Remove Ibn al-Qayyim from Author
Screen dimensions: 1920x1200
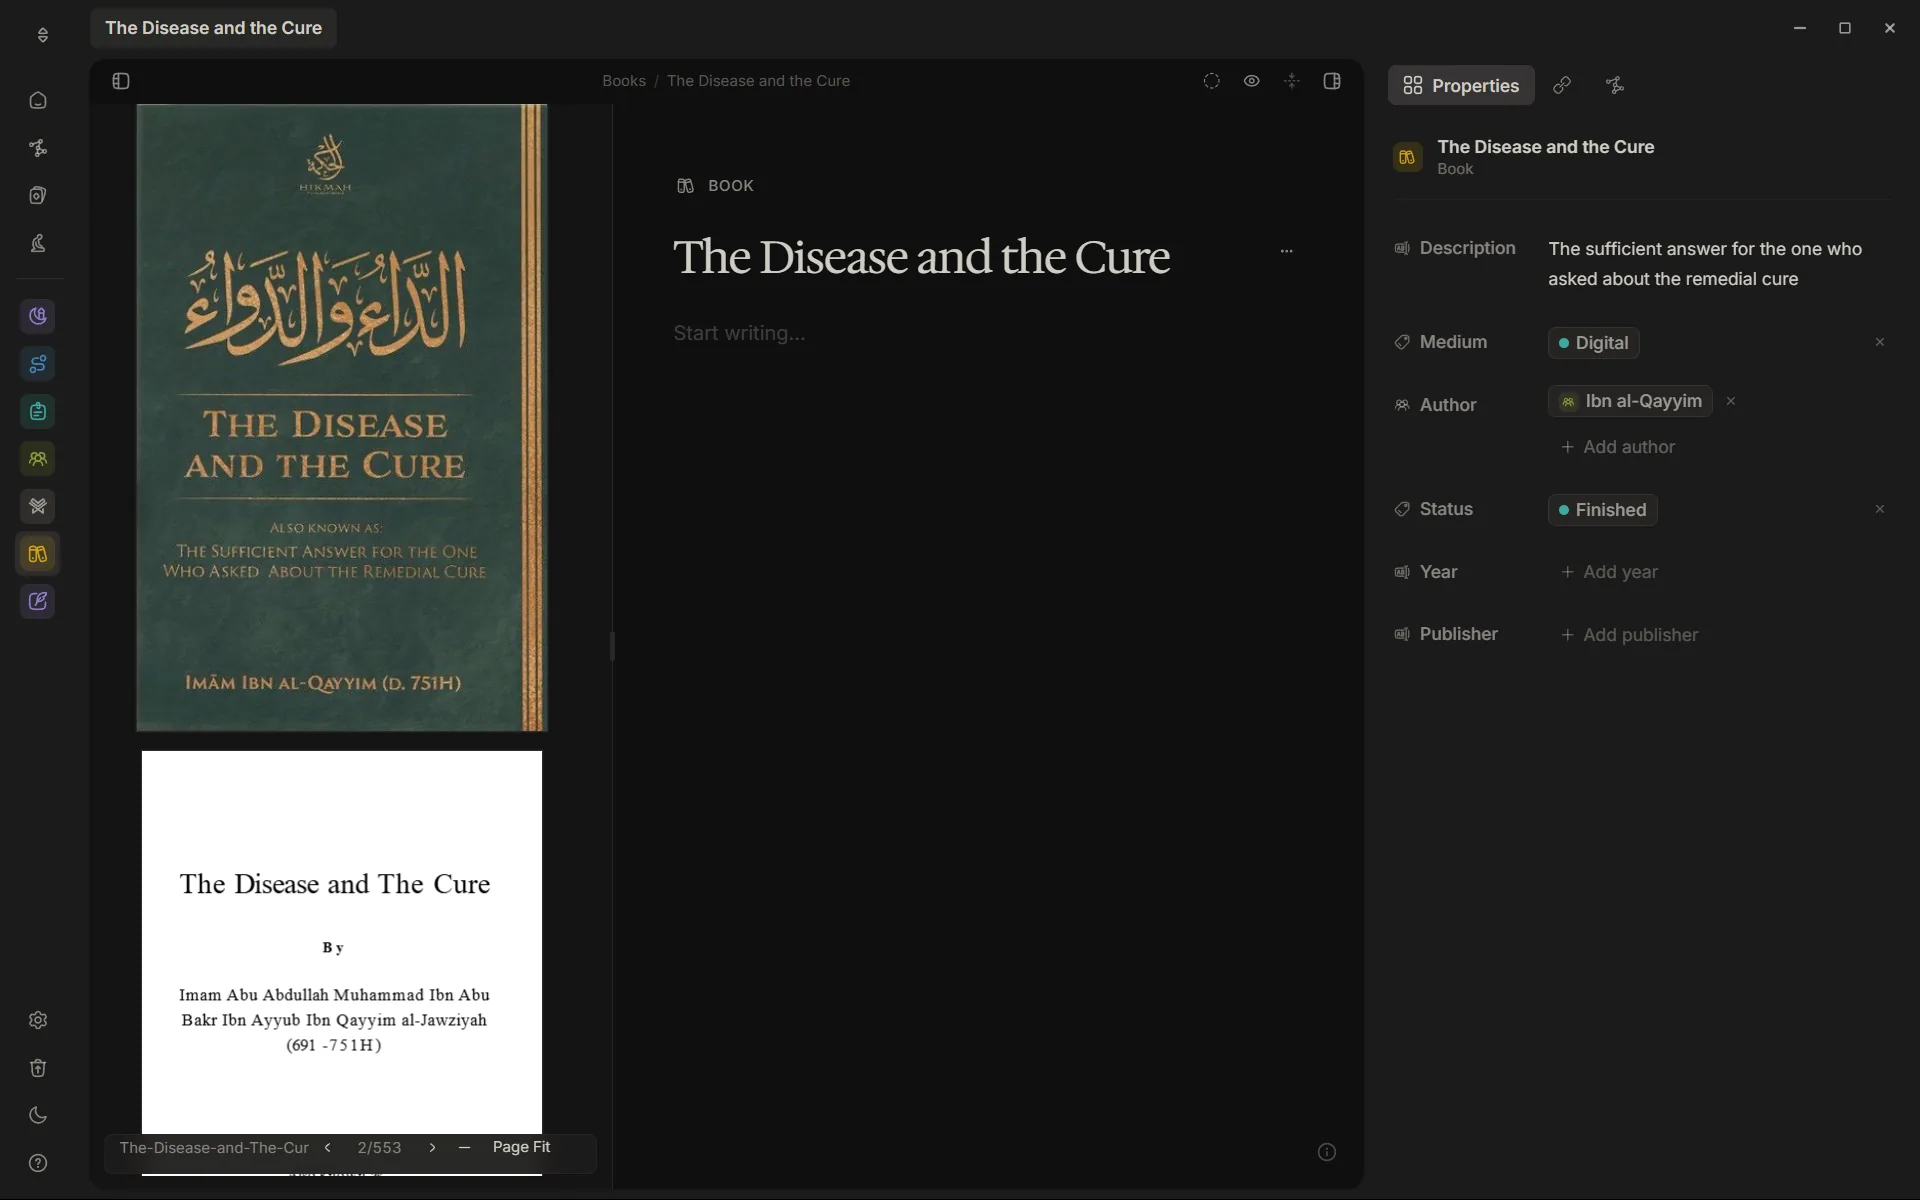(1730, 401)
